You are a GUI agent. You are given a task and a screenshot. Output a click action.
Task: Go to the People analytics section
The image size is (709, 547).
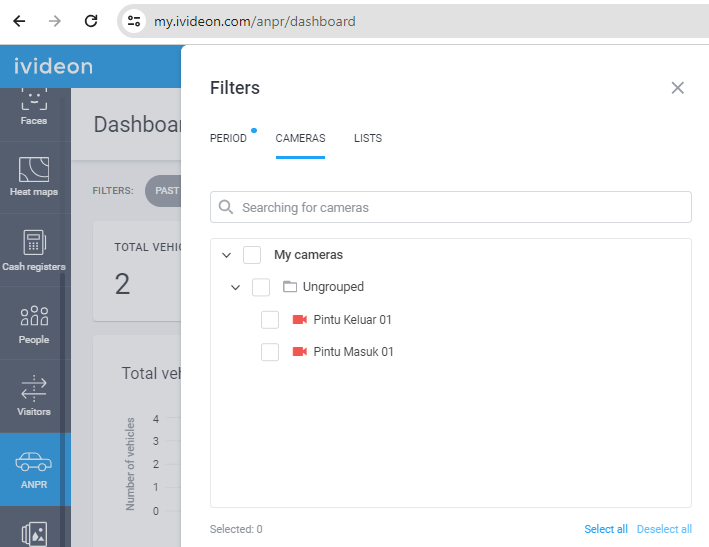pyautogui.click(x=34, y=323)
